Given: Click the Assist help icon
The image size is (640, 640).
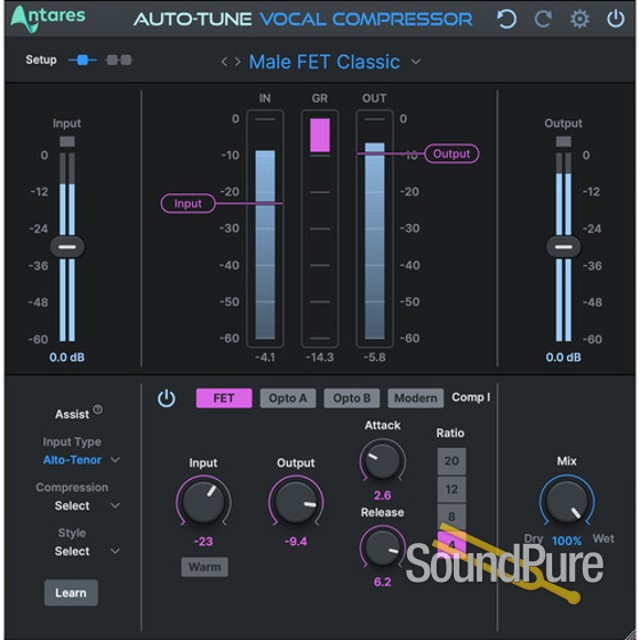Looking at the screenshot, I should point(98,409).
